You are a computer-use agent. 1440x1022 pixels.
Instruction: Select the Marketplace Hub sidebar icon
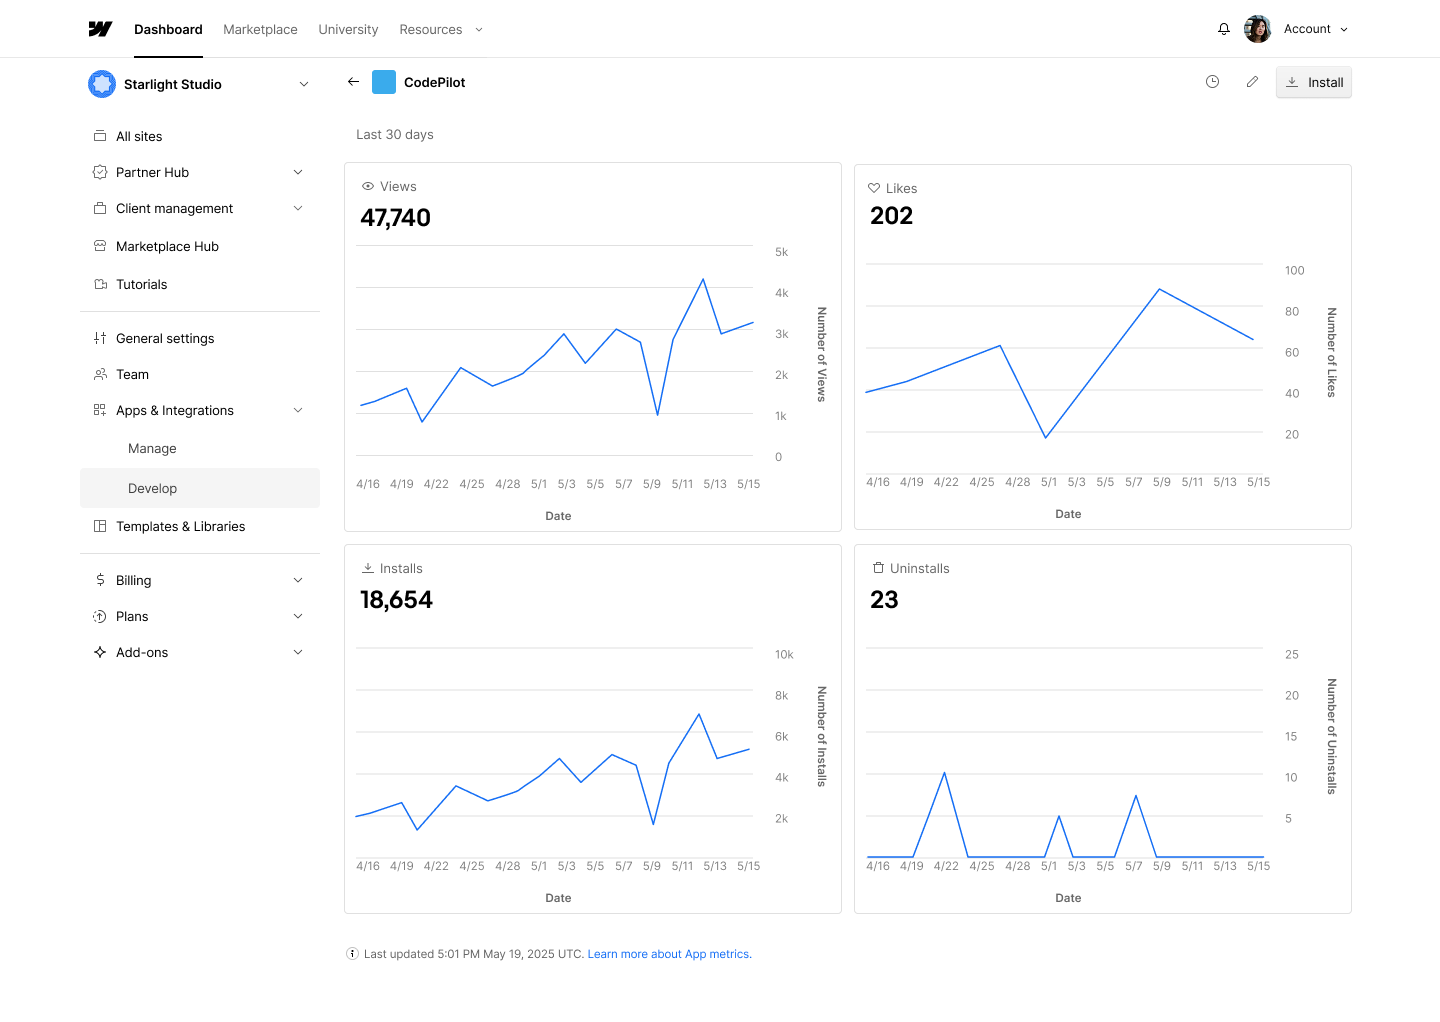(100, 246)
